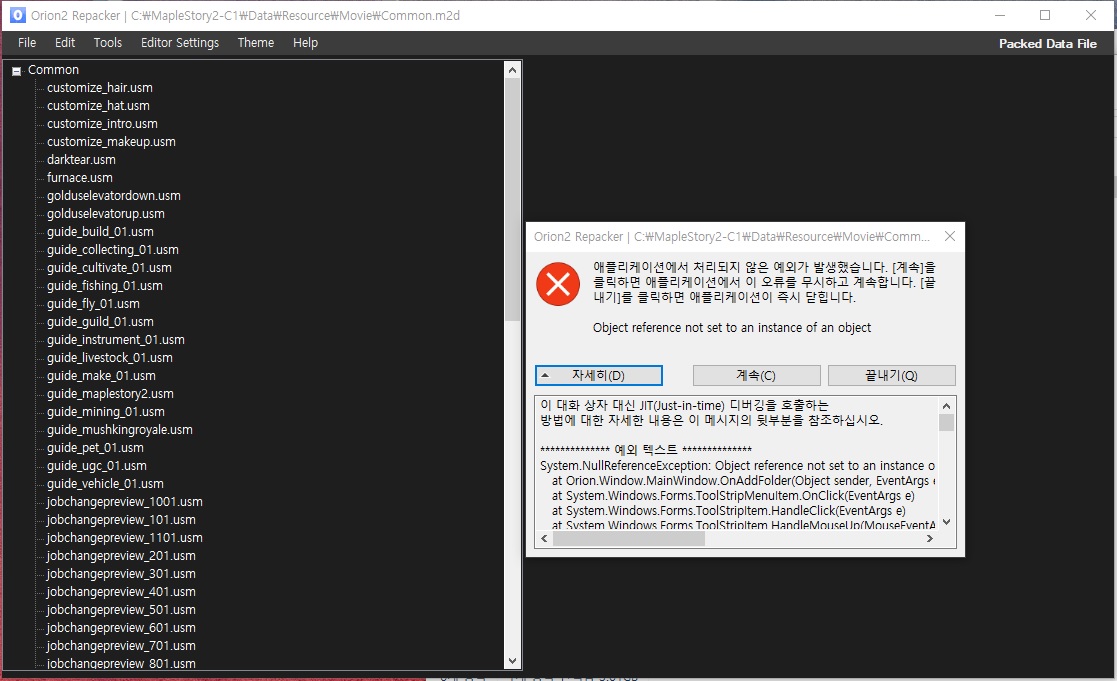Select golduselevatordown.usm file
1117x681 pixels.
pyautogui.click(x=114, y=195)
